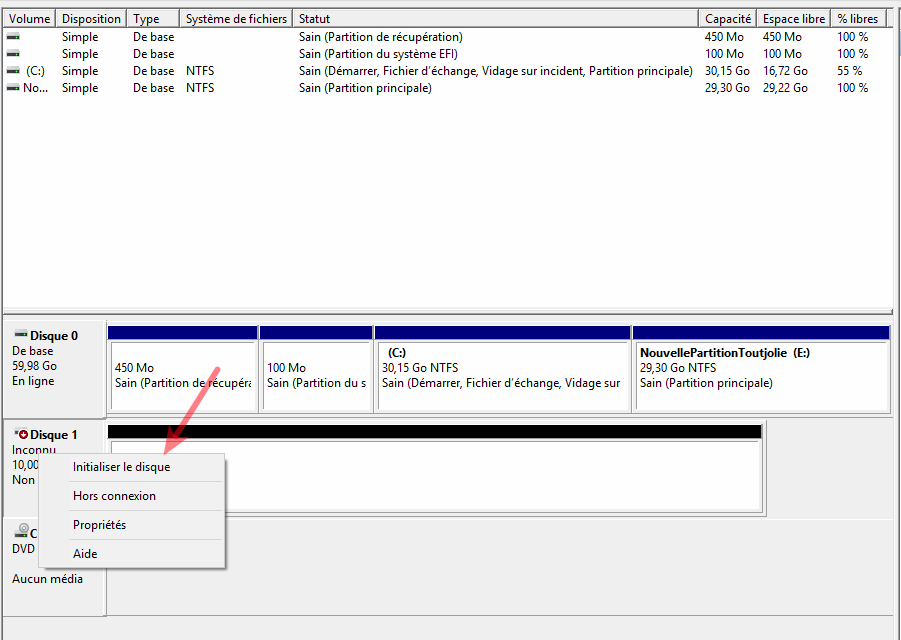Sort by the Volume column header
Viewport: 901px width, 640px height.
point(29,18)
